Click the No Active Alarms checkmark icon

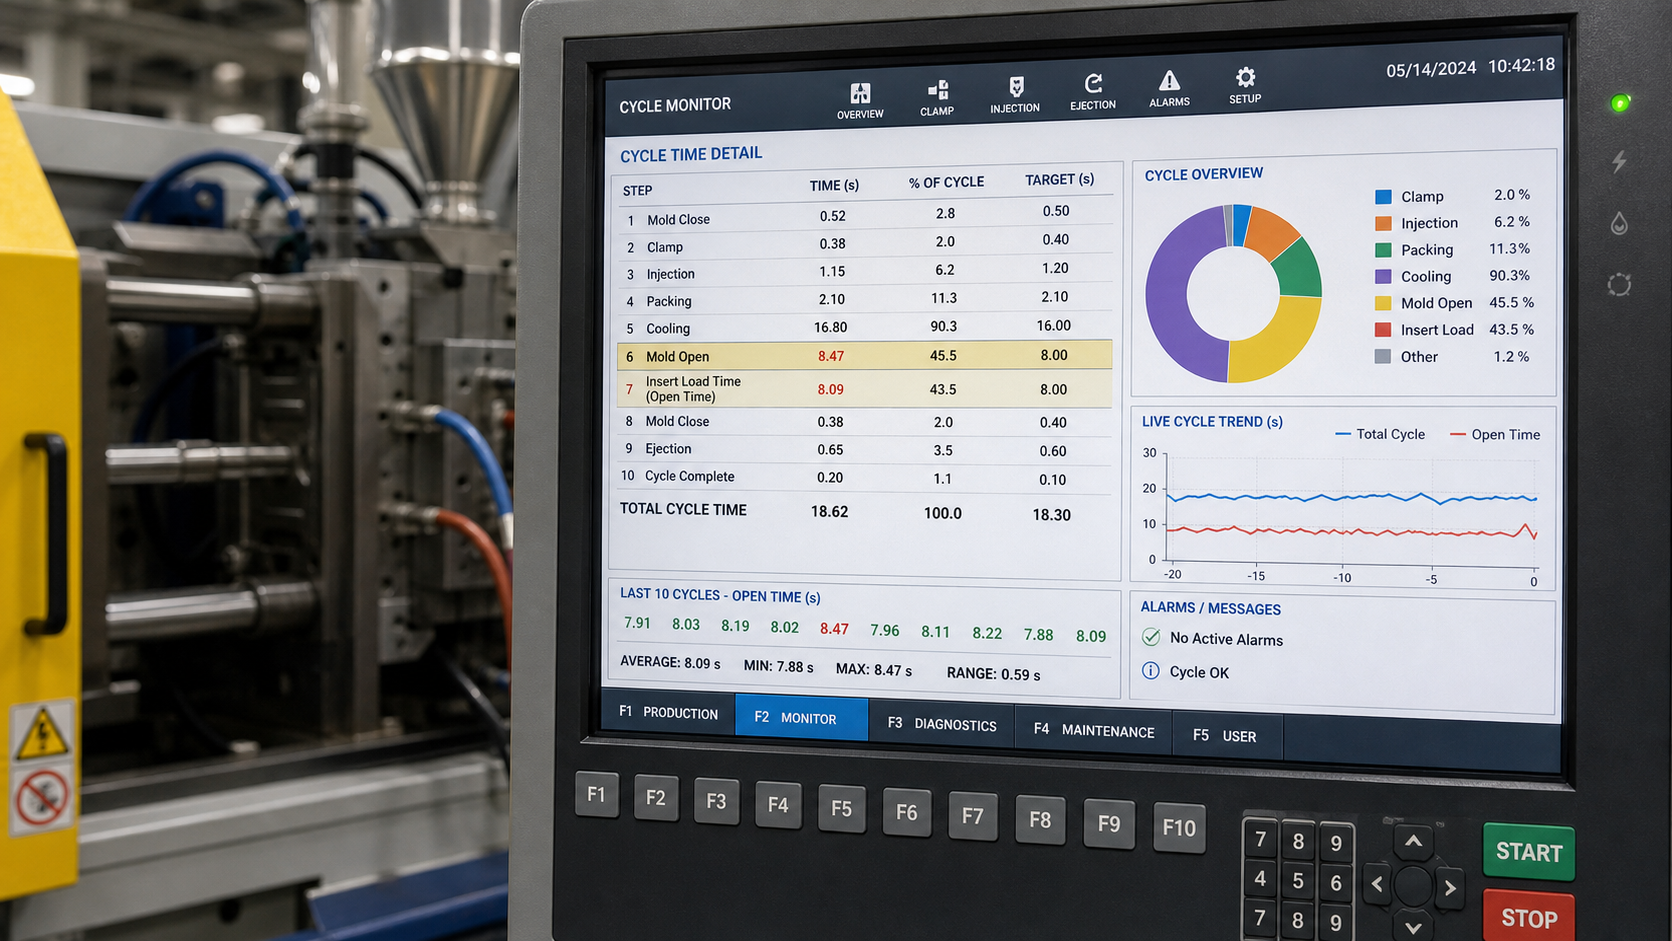pos(1151,637)
